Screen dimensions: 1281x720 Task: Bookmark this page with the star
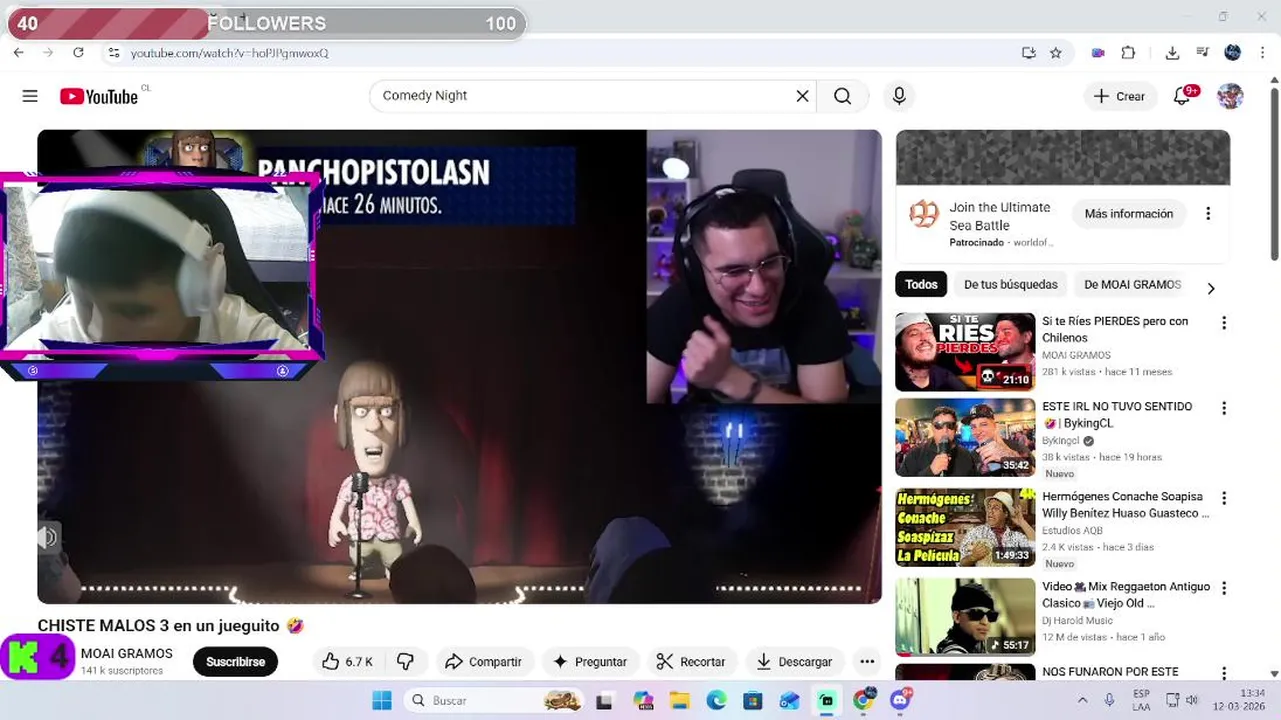(x=1055, y=53)
